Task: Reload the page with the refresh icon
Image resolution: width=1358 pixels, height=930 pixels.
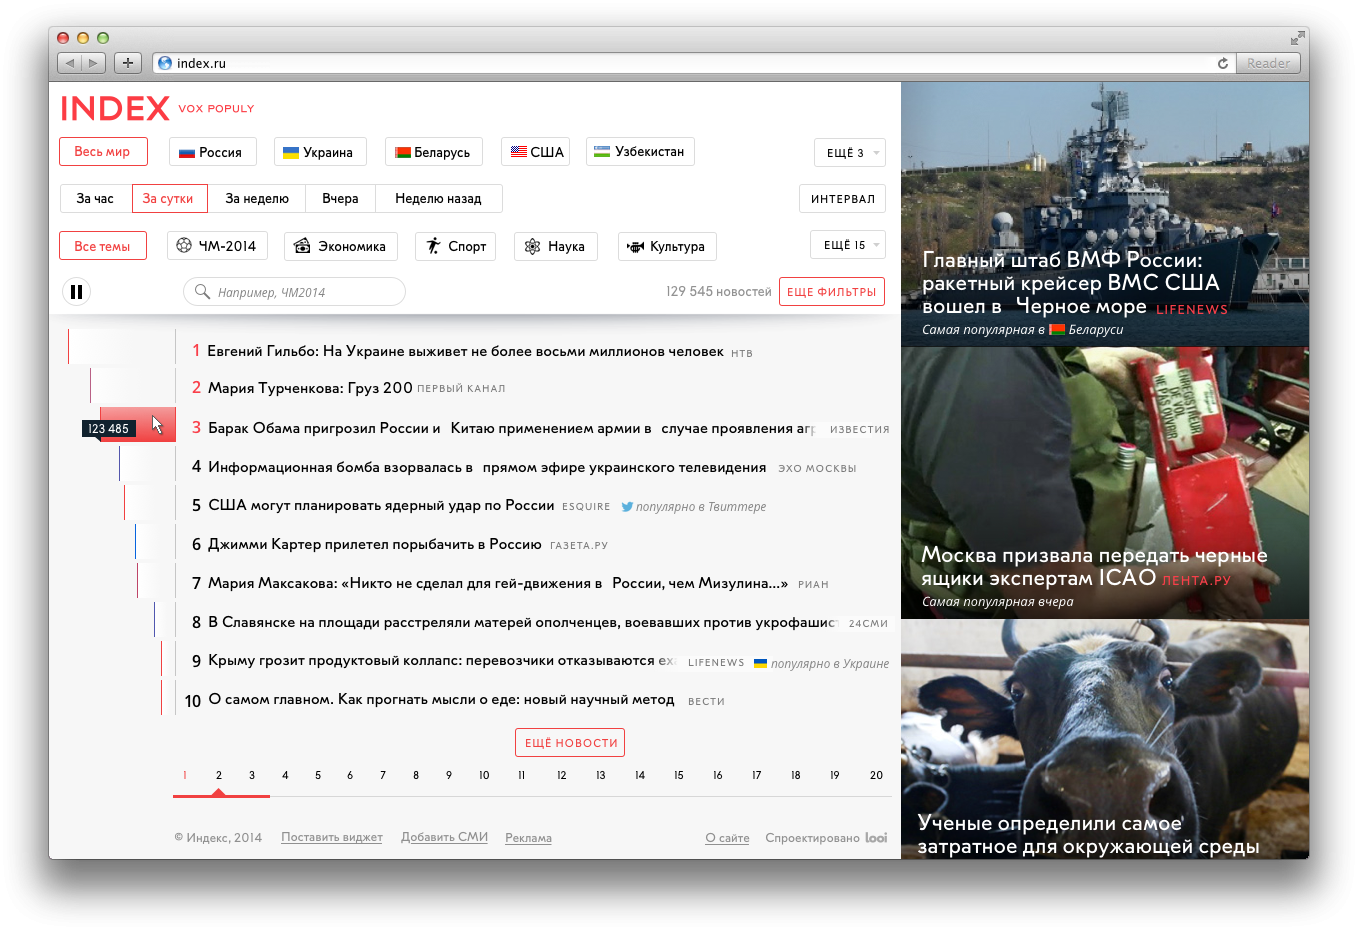Action: coord(1222,63)
